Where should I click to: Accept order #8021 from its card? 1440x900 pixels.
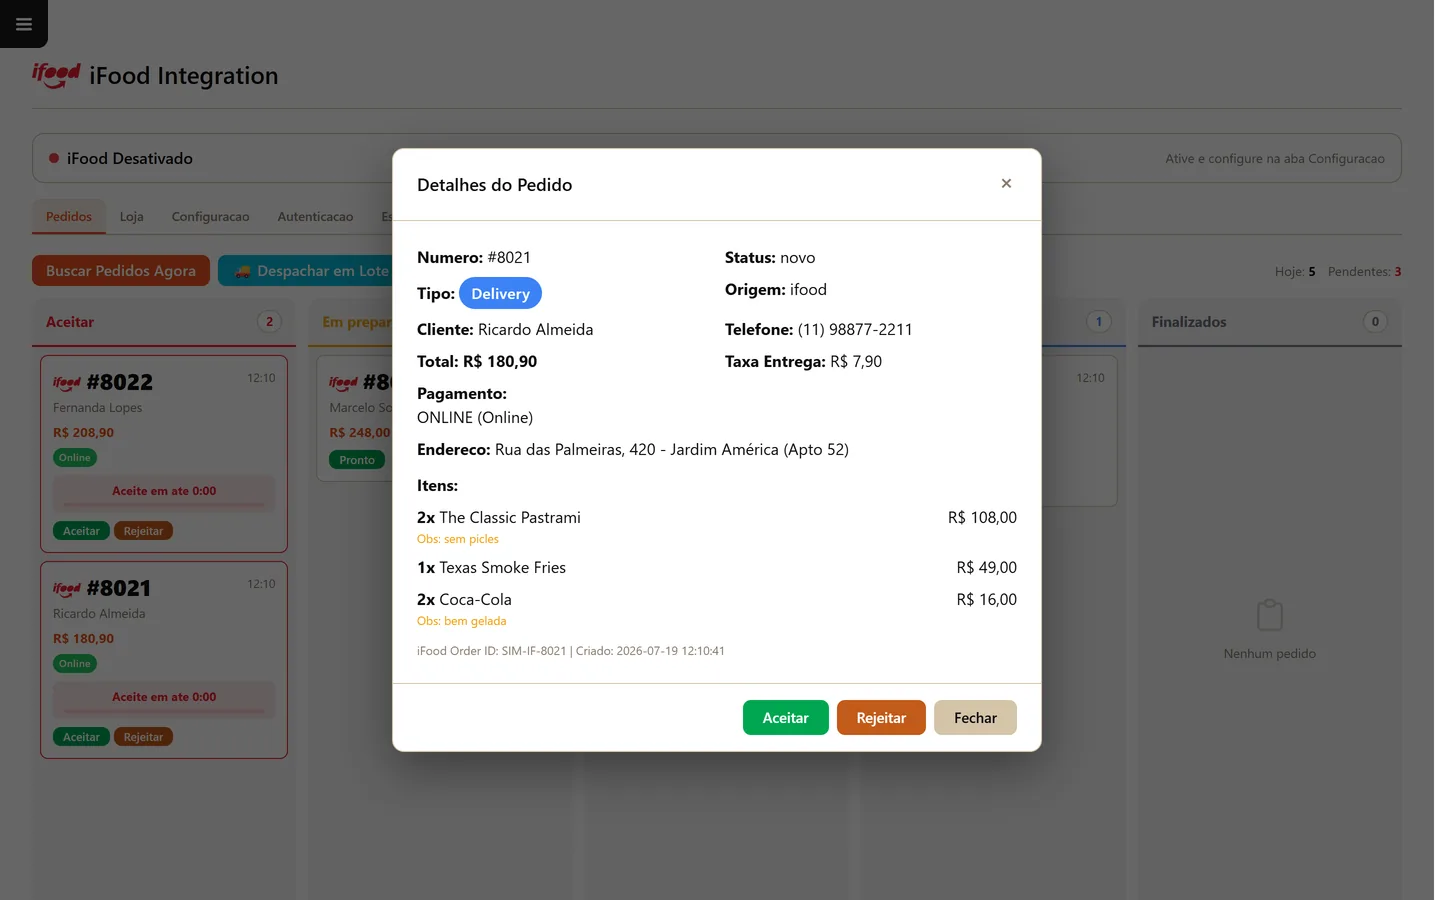(81, 737)
